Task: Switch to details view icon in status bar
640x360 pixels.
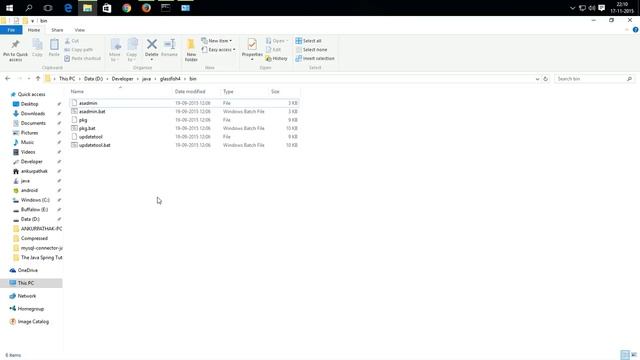Action: click(624, 355)
